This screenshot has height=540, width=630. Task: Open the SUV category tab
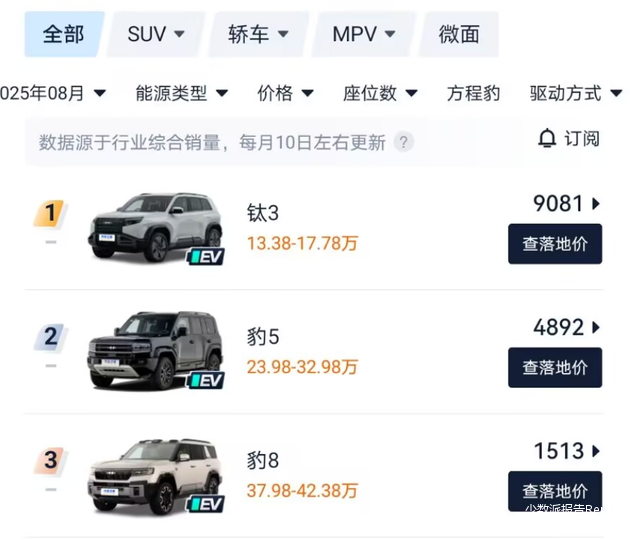pyautogui.click(x=156, y=34)
